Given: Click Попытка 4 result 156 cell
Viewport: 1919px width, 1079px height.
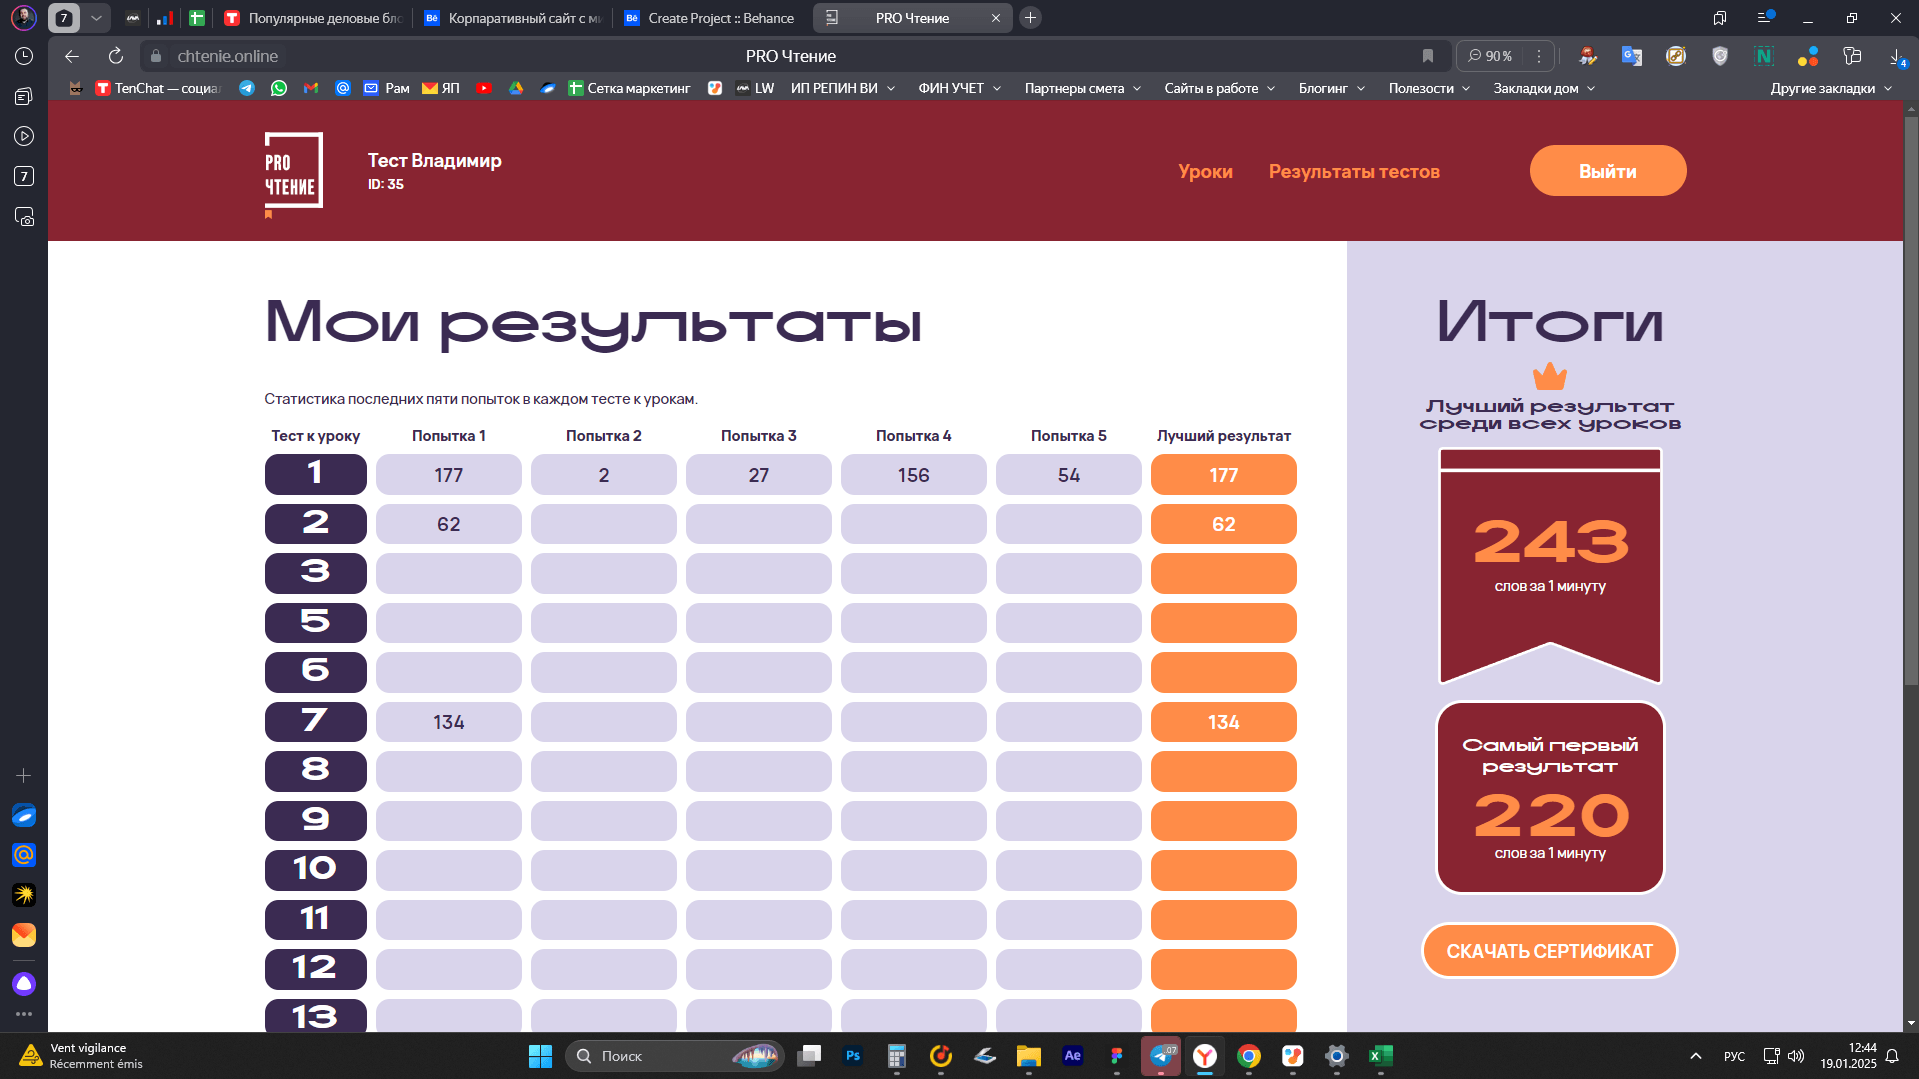Looking at the screenshot, I should pyautogui.click(x=913, y=474).
